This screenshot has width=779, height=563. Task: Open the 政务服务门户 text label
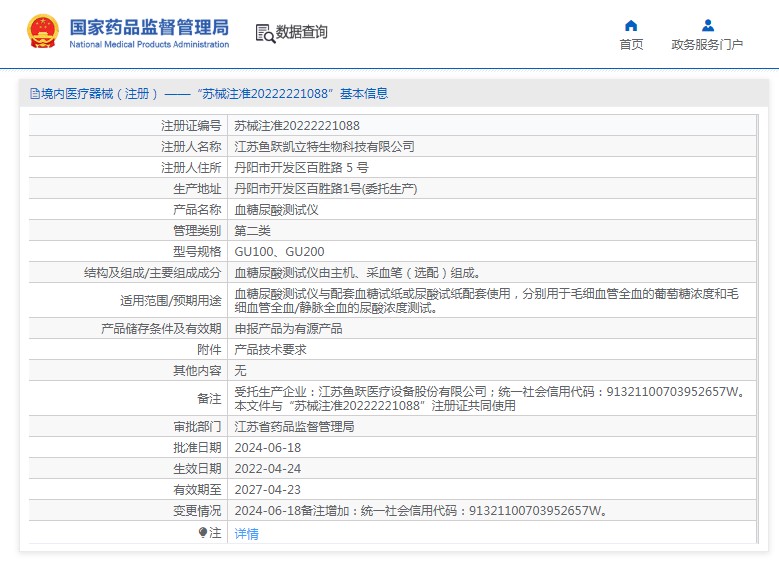pyautogui.click(x=707, y=45)
